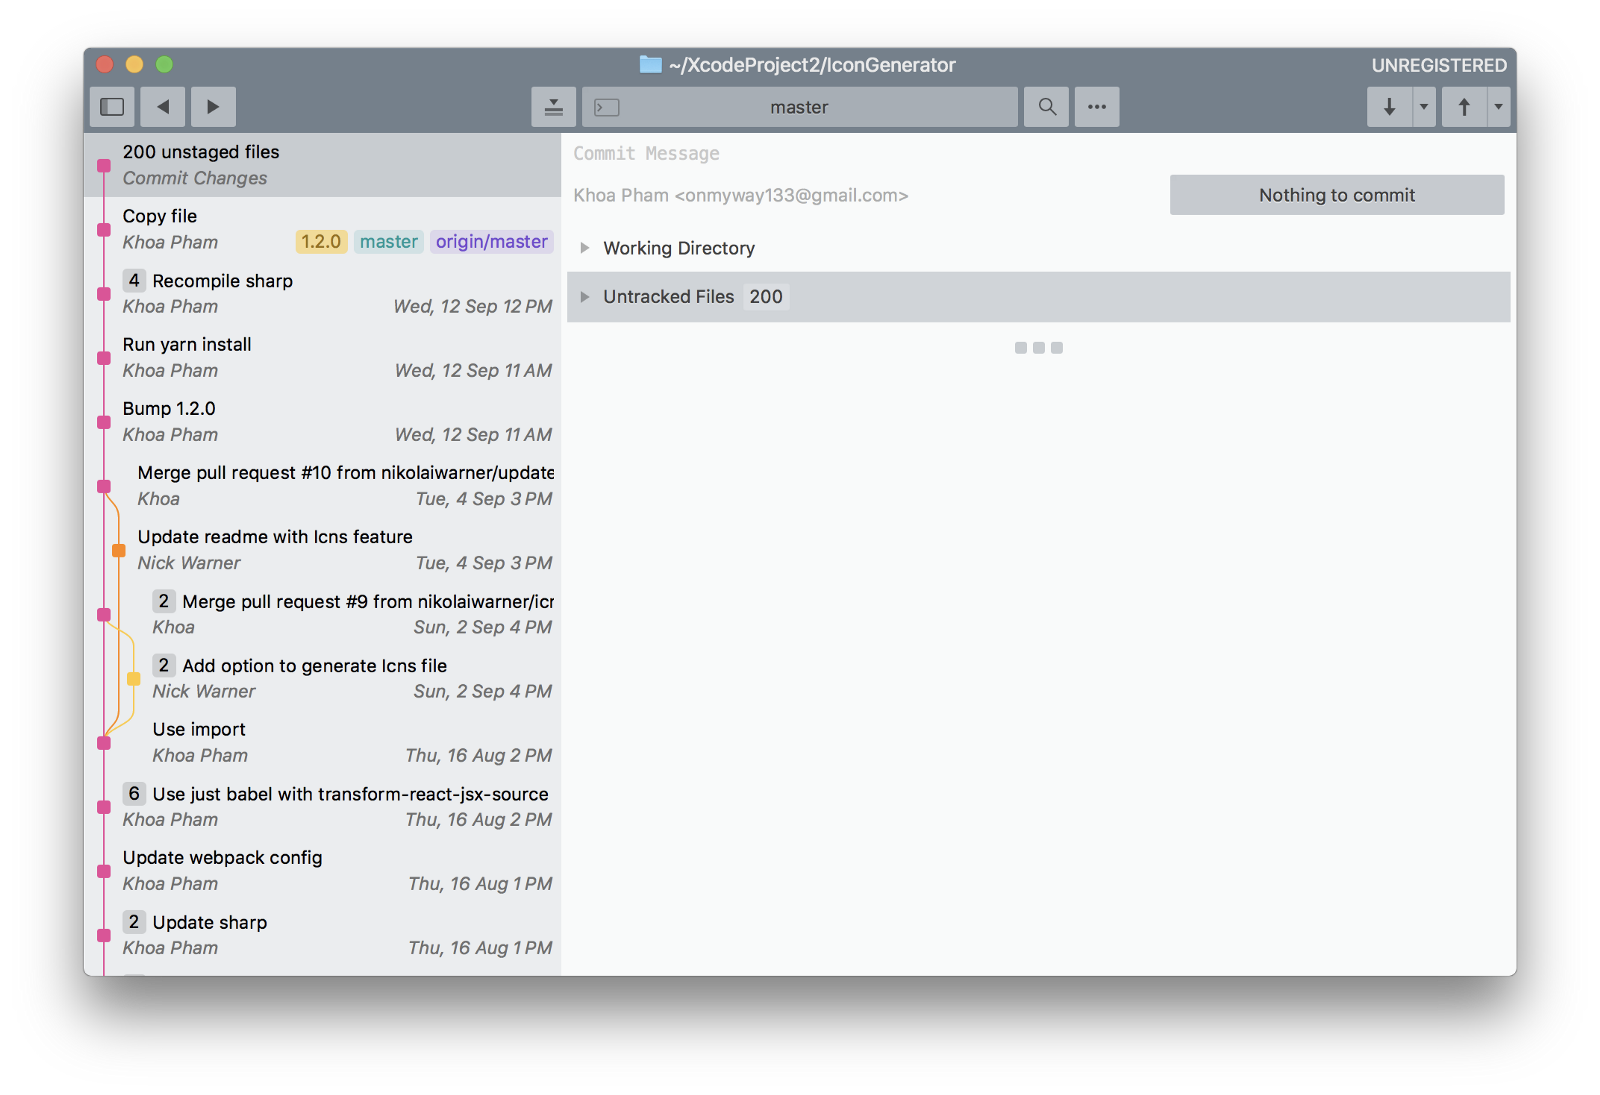Select Update readme with Icns feature commit

click(323, 550)
